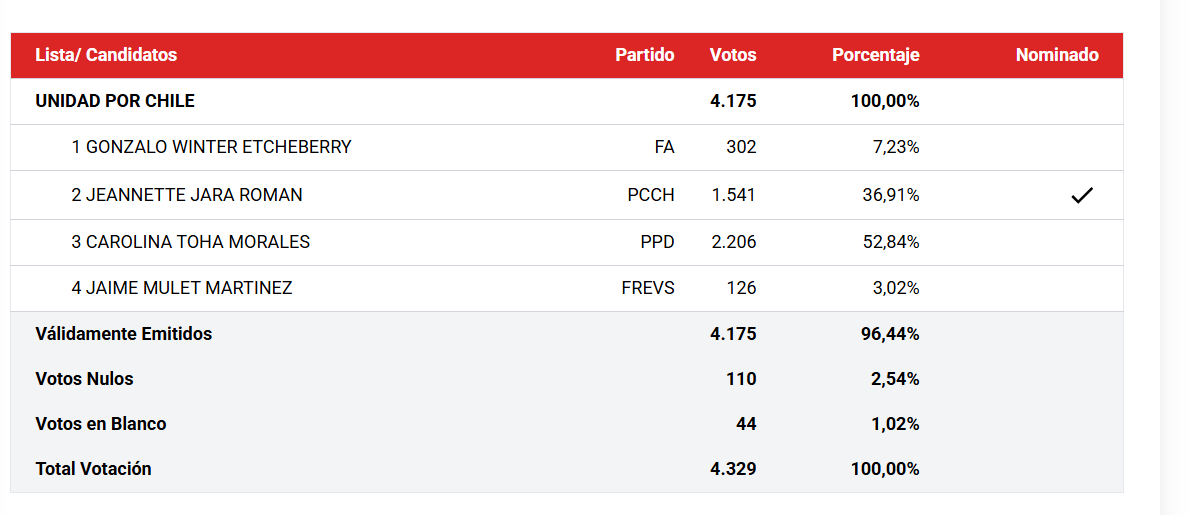Click candidate Gonzalo Winter Etcheberry
The width and height of the screenshot is (1189, 515).
click(212, 147)
